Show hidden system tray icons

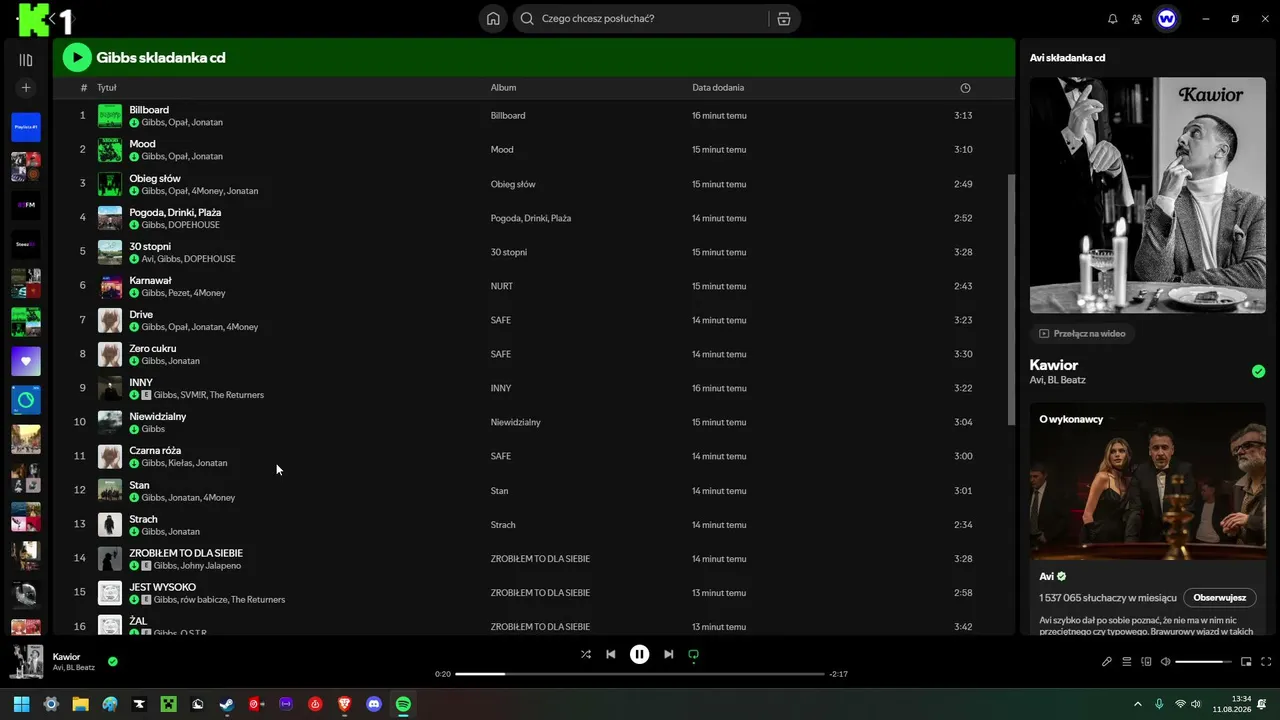pos(1137,704)
